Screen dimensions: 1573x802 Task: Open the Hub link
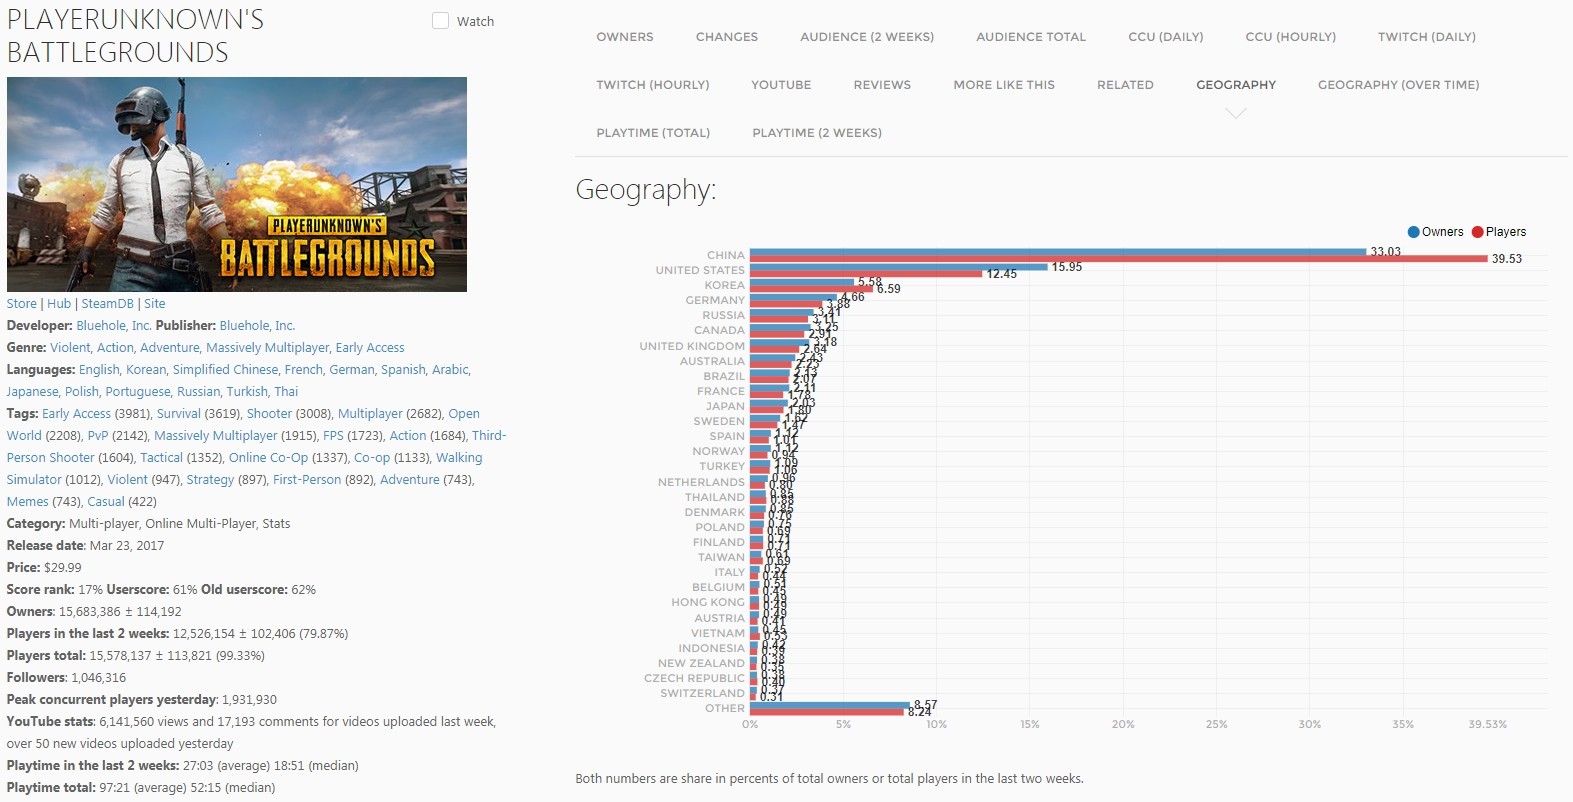[59, 304]
